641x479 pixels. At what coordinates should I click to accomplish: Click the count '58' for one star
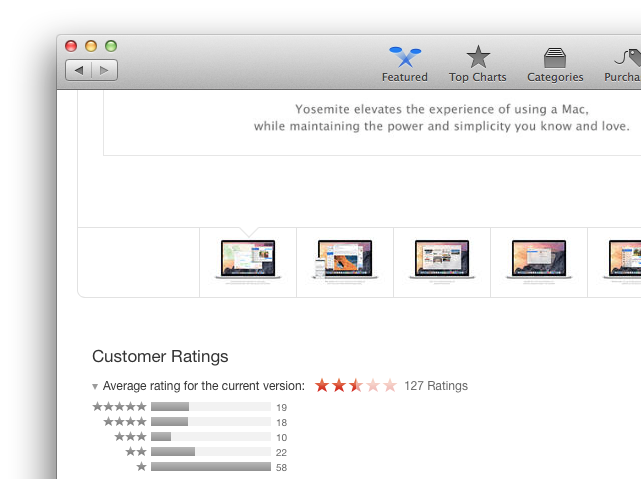tap(282, 468)
